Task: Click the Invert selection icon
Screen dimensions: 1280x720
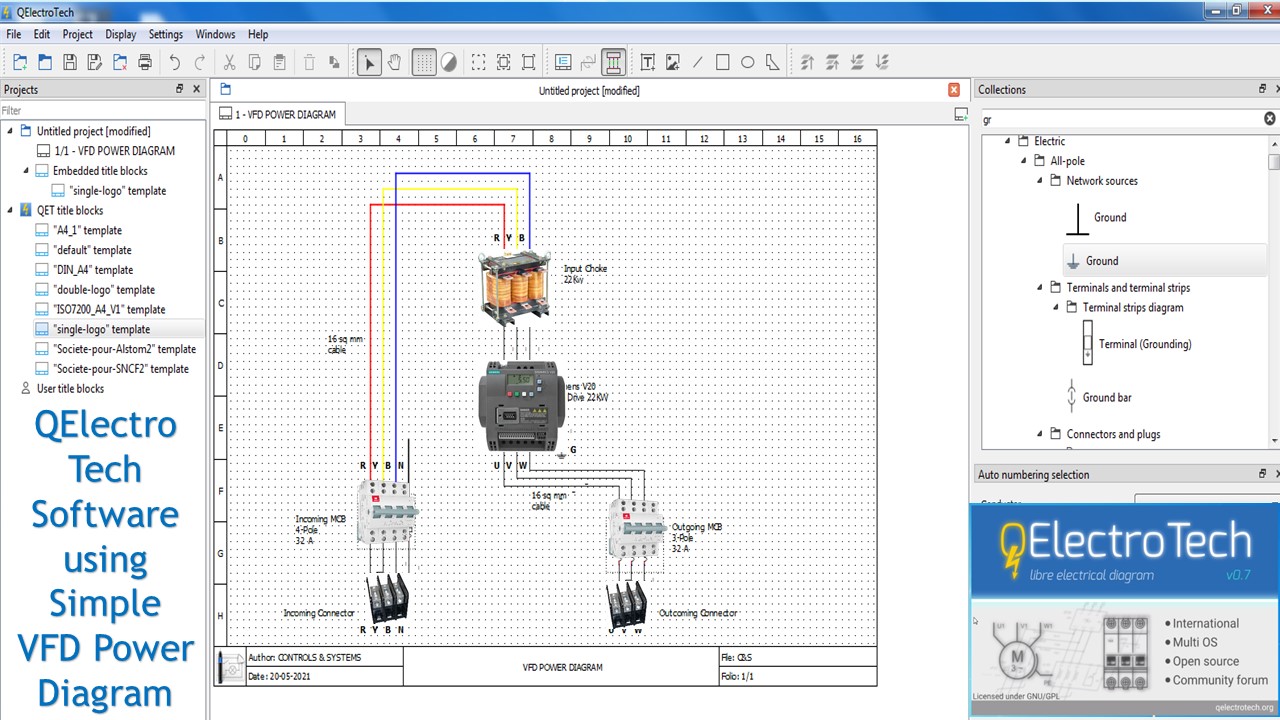Action: (529, 62)
